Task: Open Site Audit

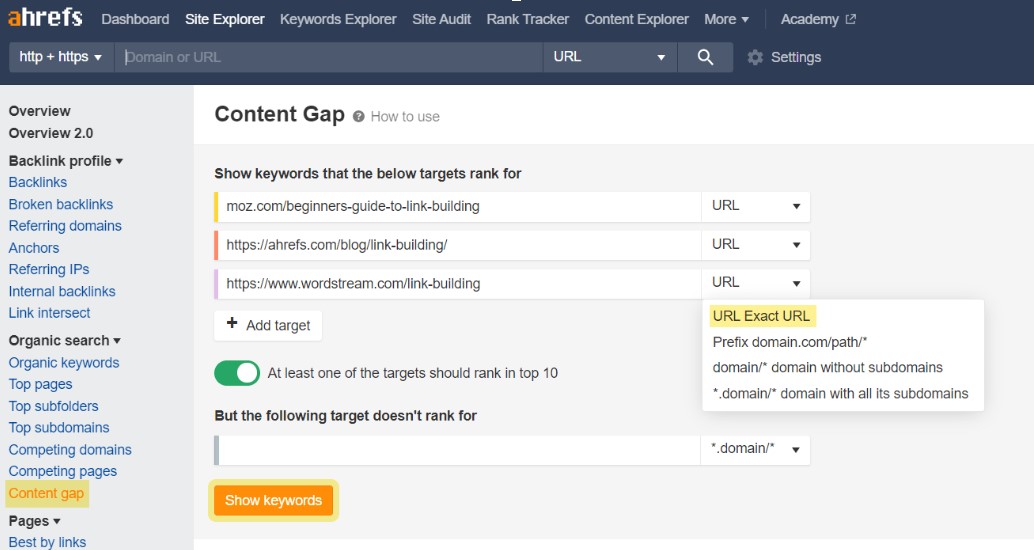Action: 441,19
